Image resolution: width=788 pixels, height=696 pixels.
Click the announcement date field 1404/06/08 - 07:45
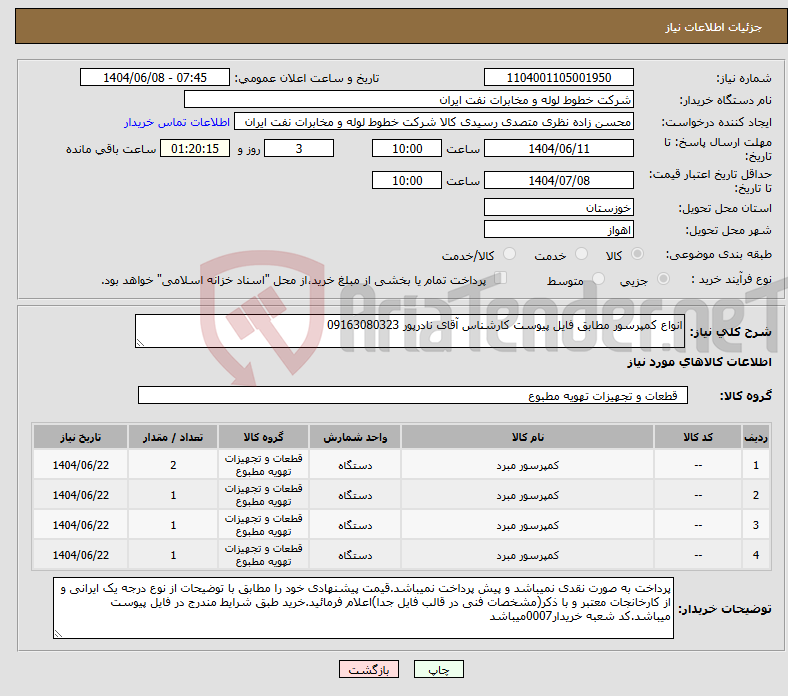pos(155,77)
